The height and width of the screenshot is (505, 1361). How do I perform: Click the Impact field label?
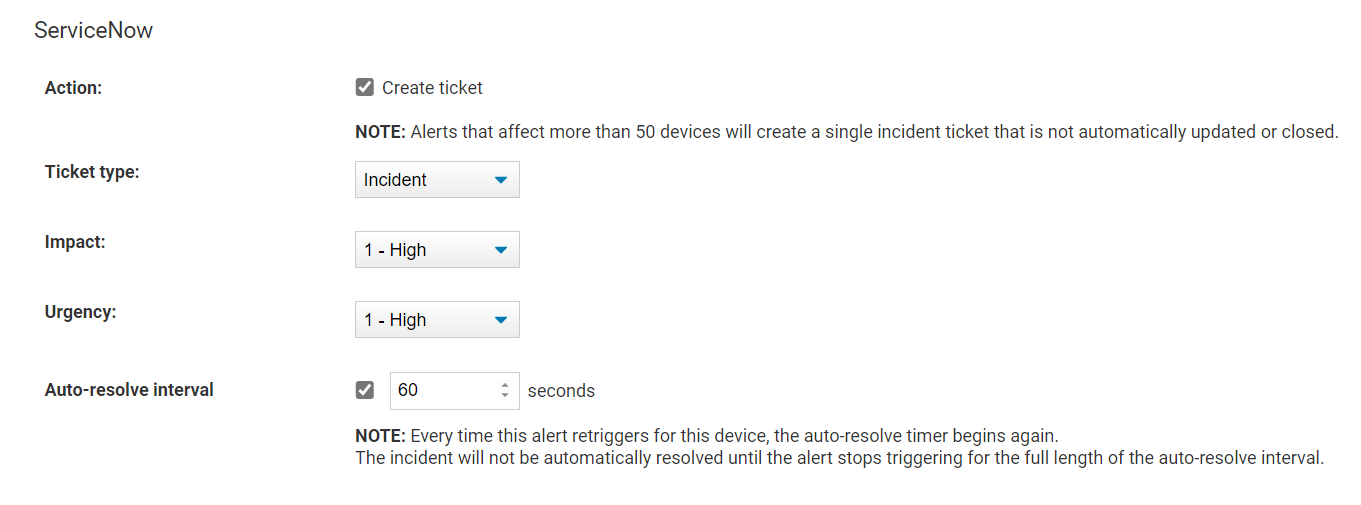pyautogui.click(x=73, y=242)
